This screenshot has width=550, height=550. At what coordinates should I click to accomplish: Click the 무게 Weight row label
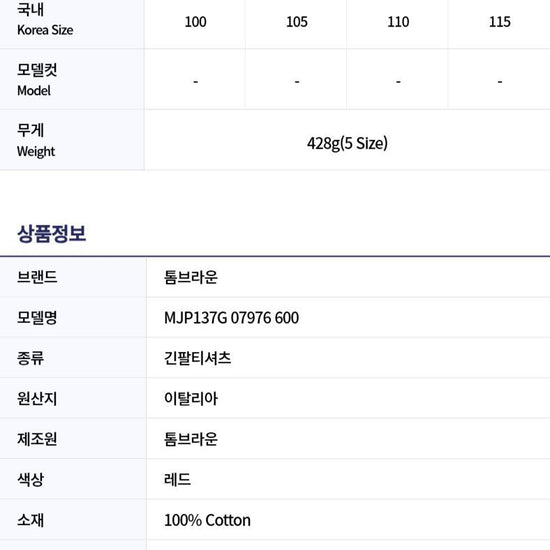click(x=72, y=140)
